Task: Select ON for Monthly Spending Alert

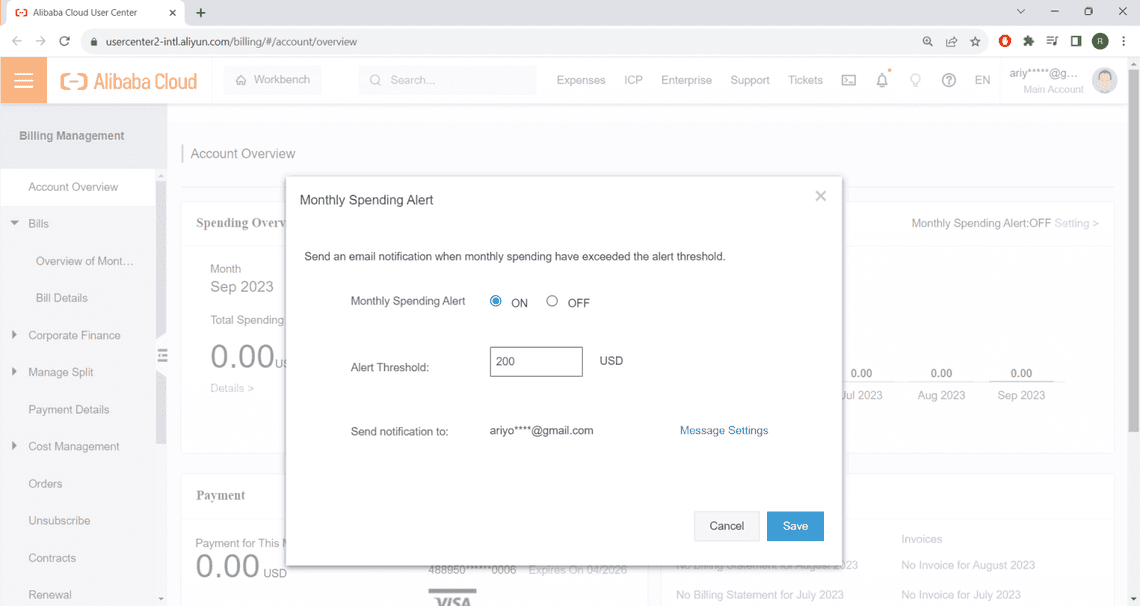Action: click(x=496, y=301)
